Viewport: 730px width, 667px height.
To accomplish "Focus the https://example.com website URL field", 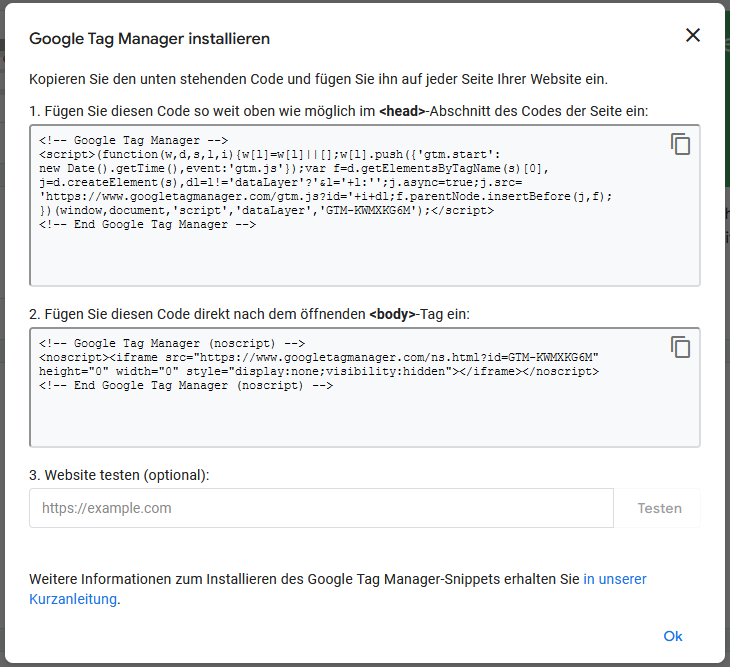I will coord(321,508).
